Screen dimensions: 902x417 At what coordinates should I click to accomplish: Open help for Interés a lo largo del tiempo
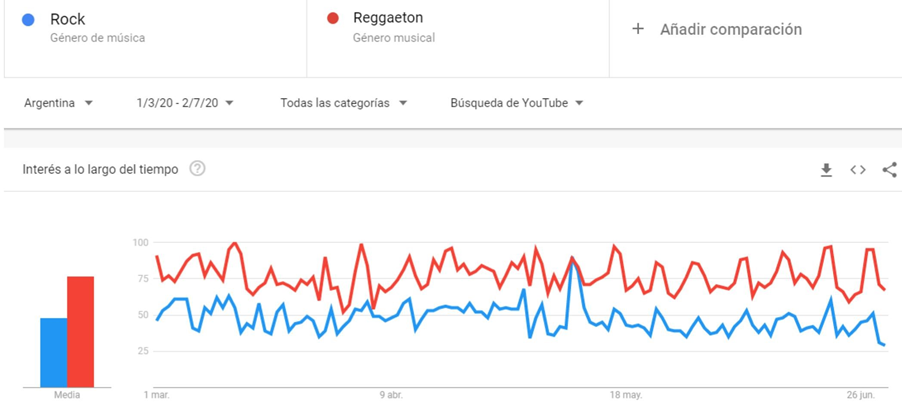click(x=197, y=169)
